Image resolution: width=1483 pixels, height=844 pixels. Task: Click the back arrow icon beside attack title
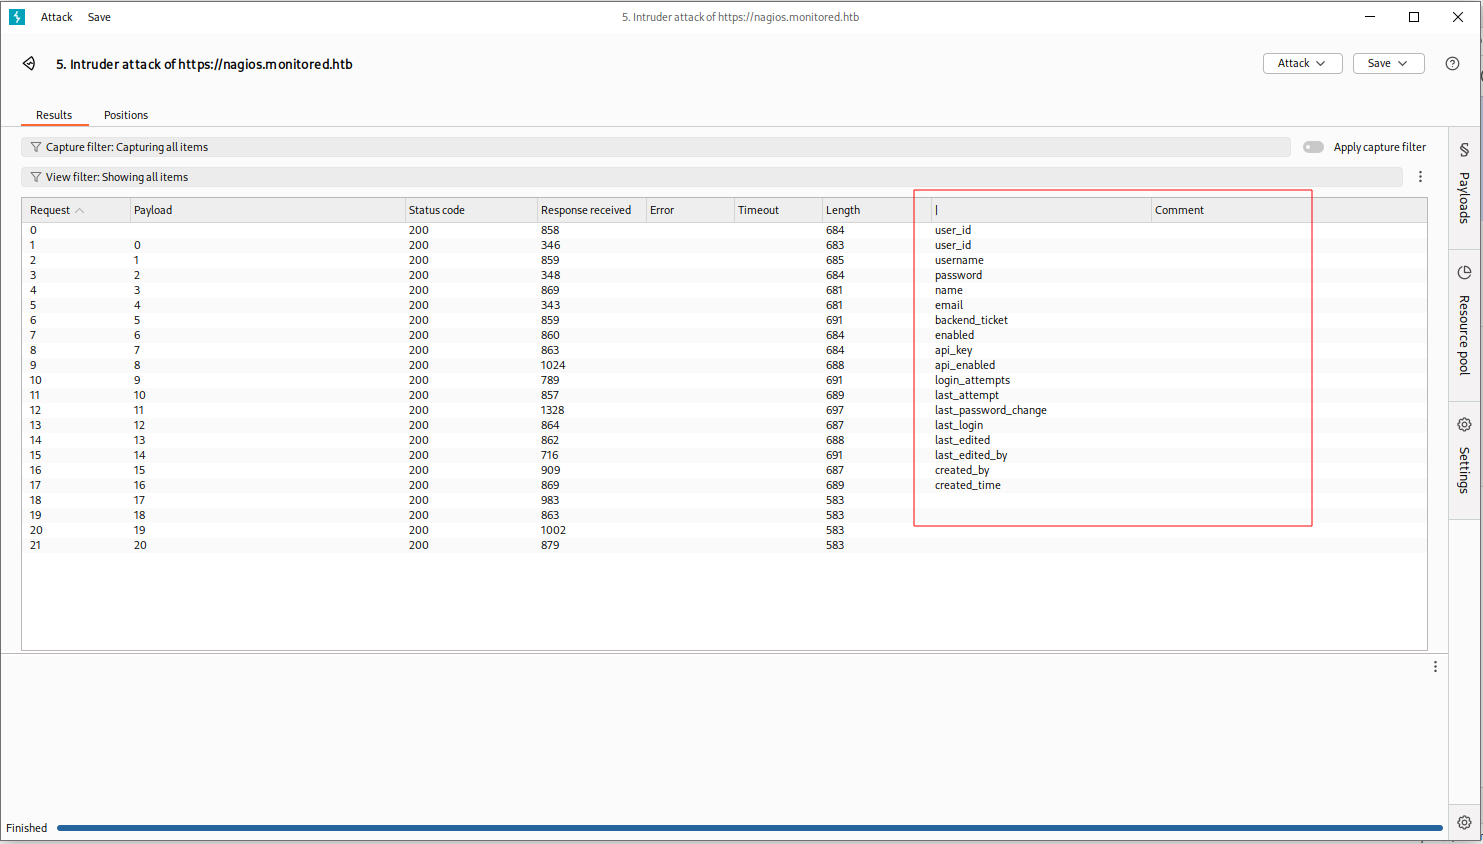point(29,64)
